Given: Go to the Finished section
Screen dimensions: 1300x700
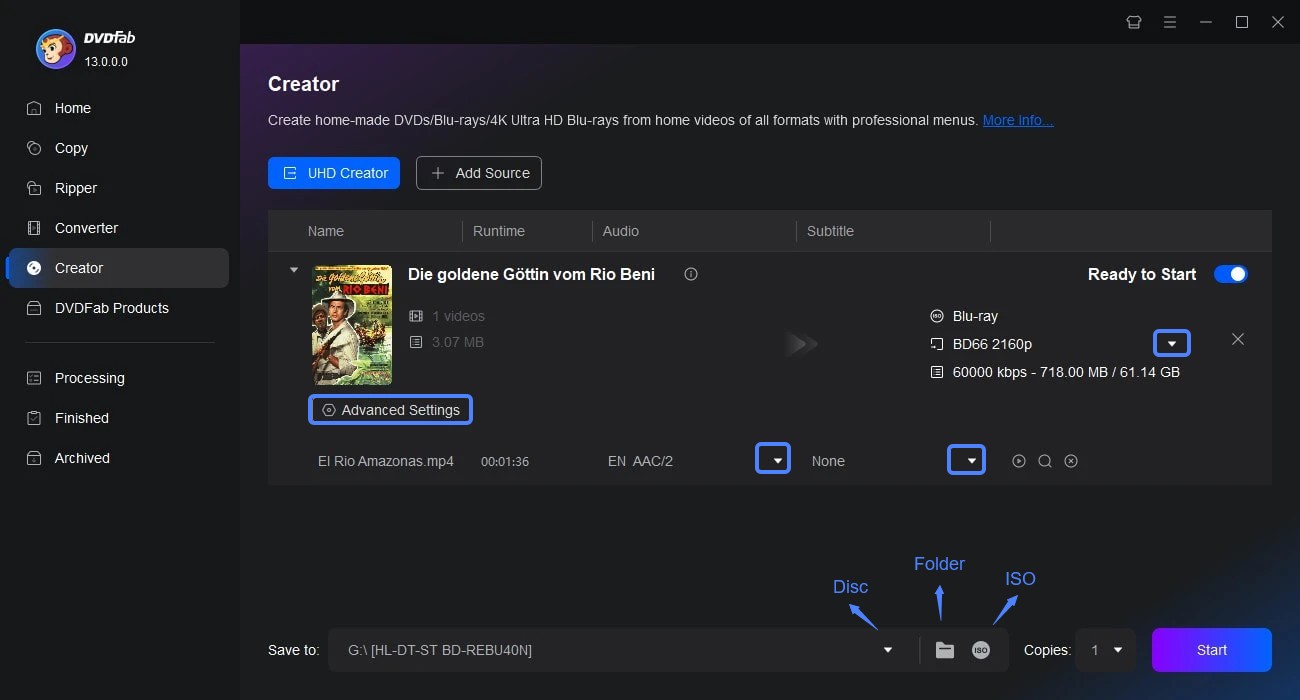Looking at the screenshot, I should click(80, 418).
